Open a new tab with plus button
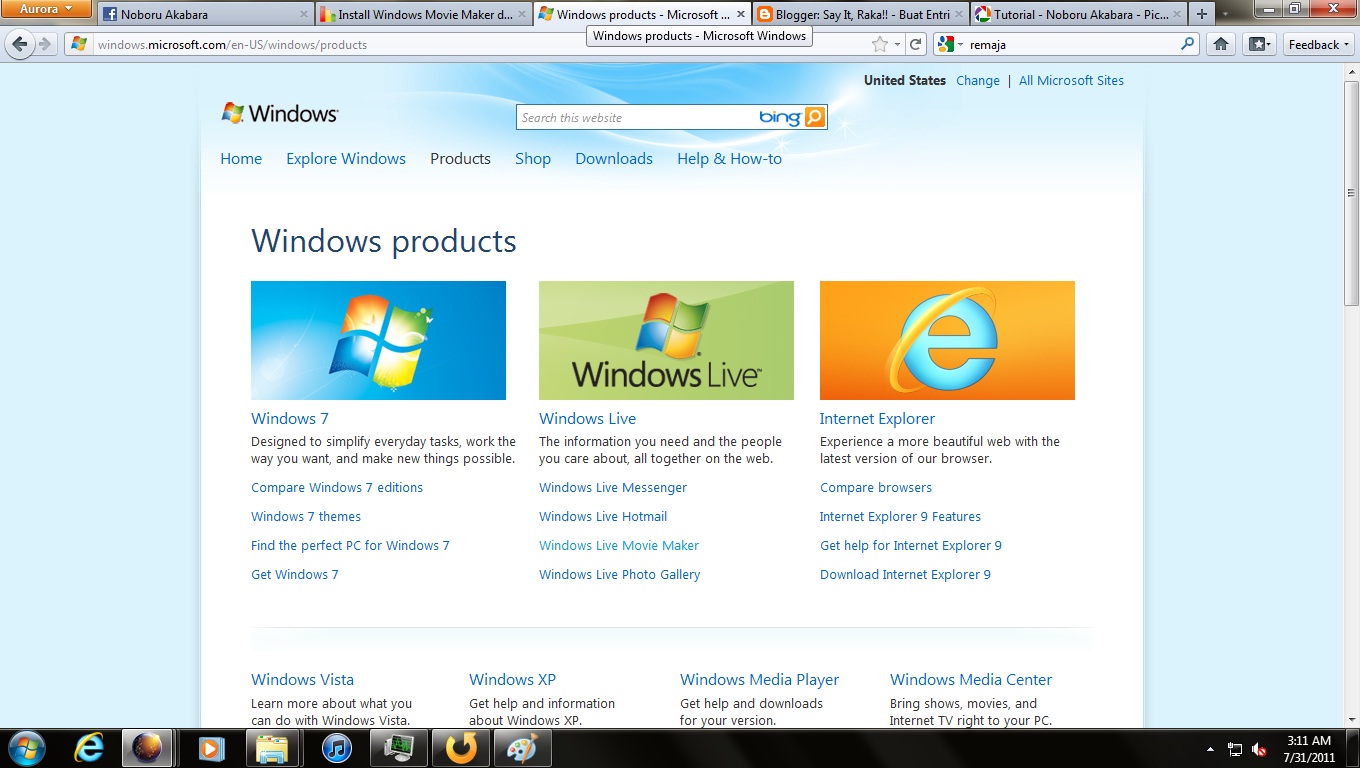This screenshot has width=1360, height=768. (1202, 14)
